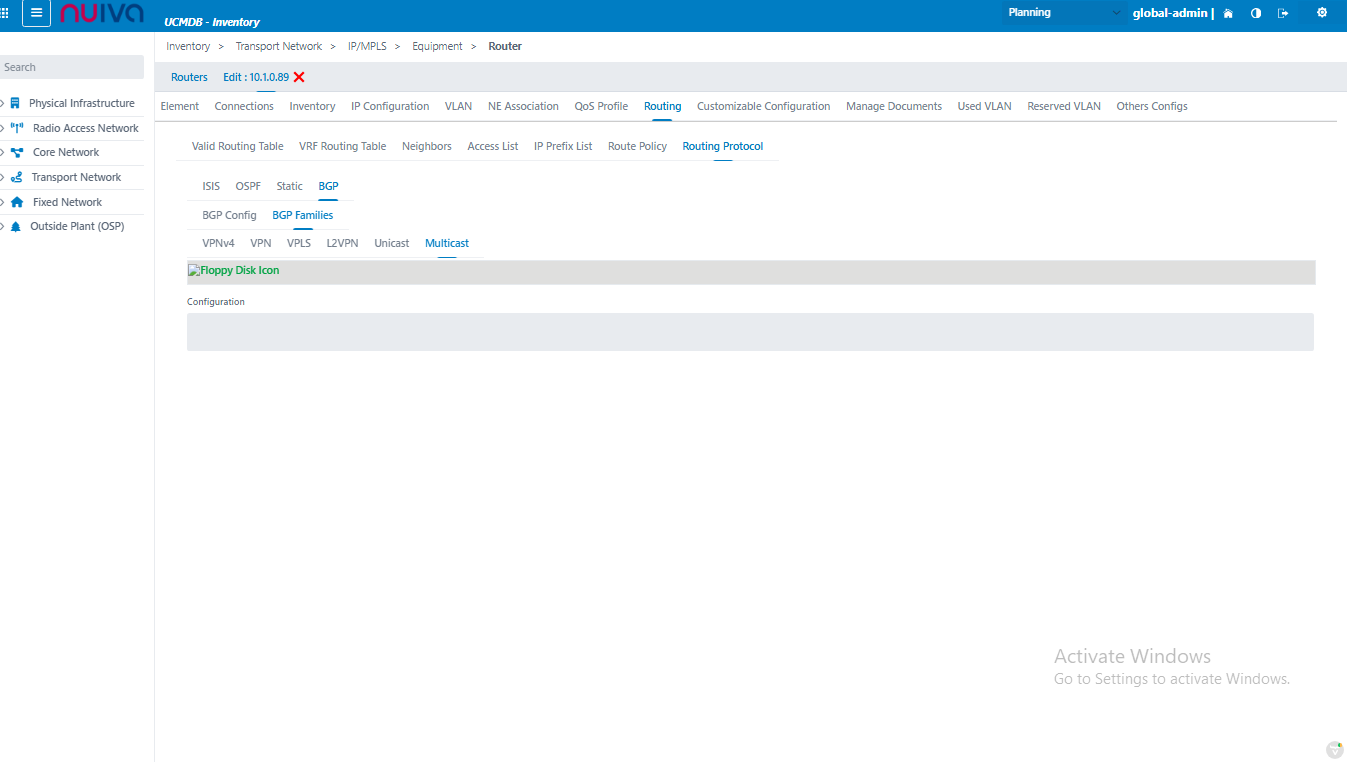Open the apps grid launcher icon
Image resolution: width=1347 pixels, height=762 pixels.
click(5, 13)
